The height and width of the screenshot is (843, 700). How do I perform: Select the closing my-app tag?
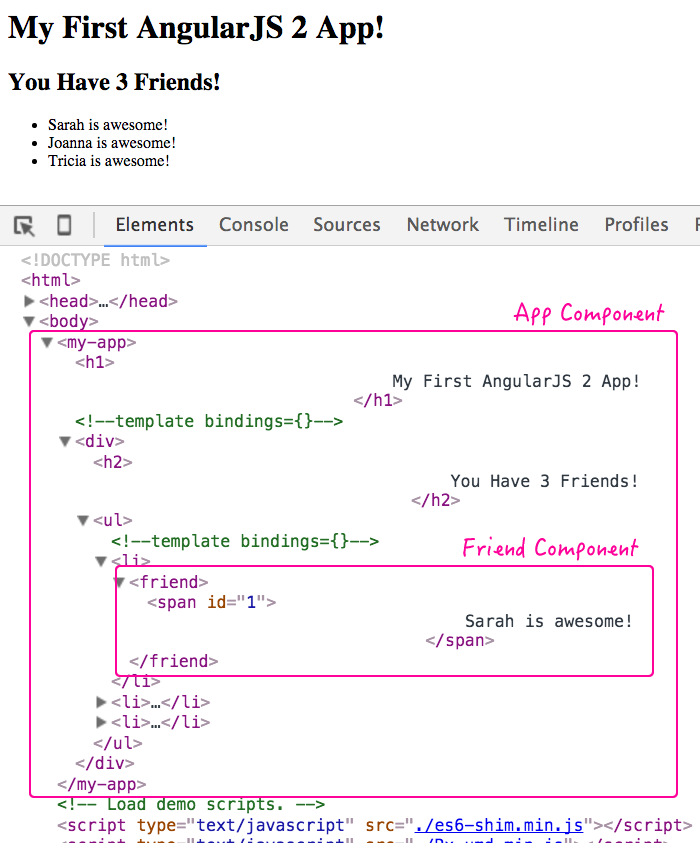102,784
